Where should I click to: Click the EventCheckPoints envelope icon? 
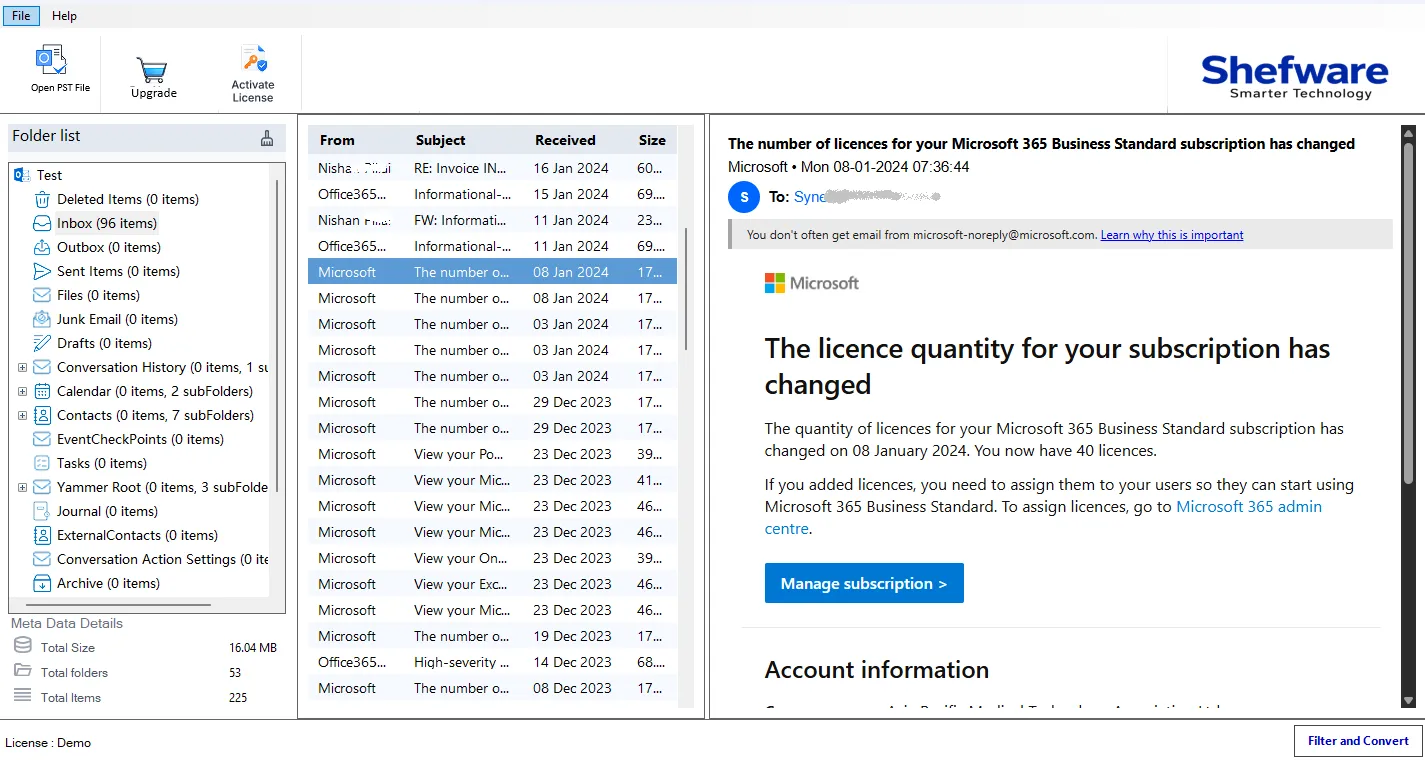(42, 439)
